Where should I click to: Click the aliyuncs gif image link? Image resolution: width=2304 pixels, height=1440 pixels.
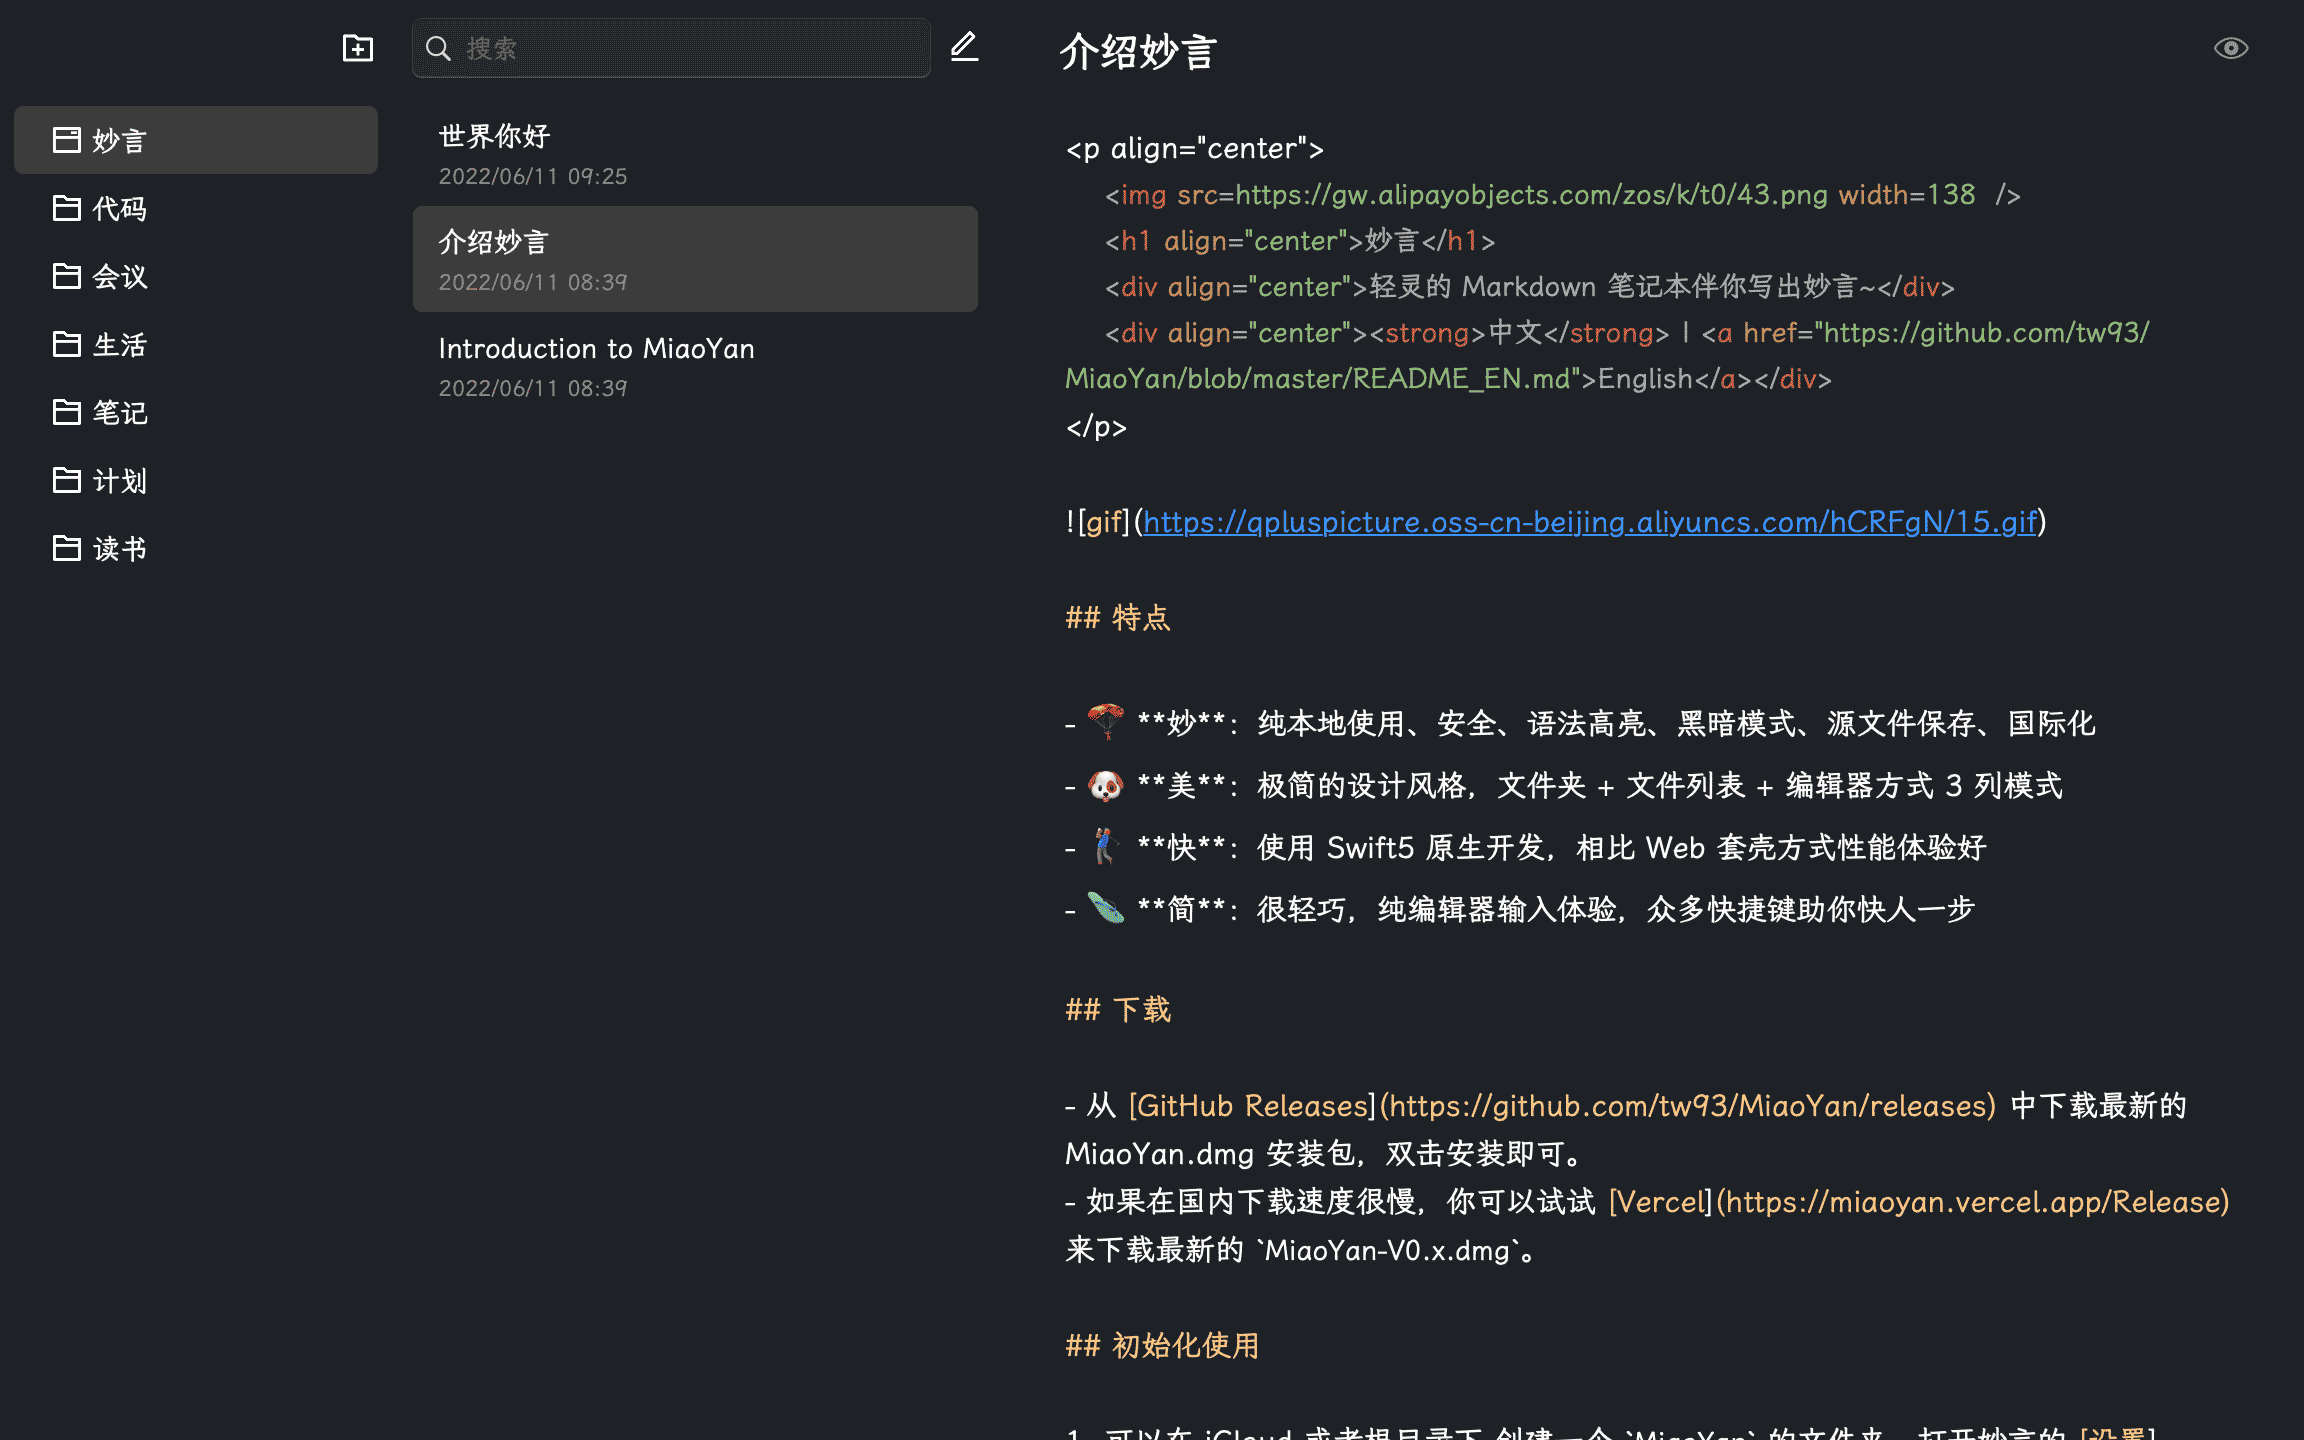(1589, 522)
